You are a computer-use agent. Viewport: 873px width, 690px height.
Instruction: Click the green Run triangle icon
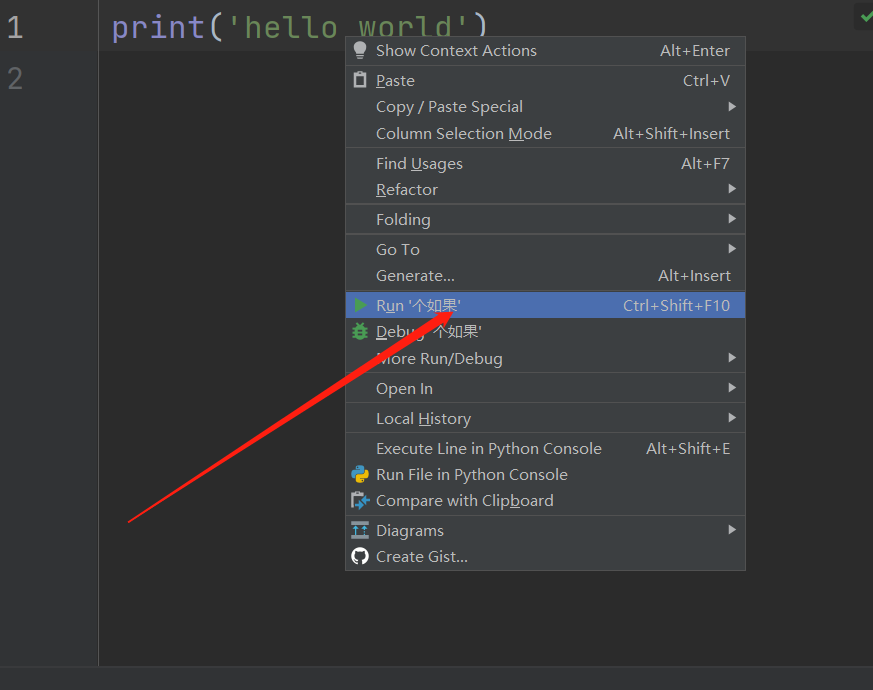[x=360, y=305]
